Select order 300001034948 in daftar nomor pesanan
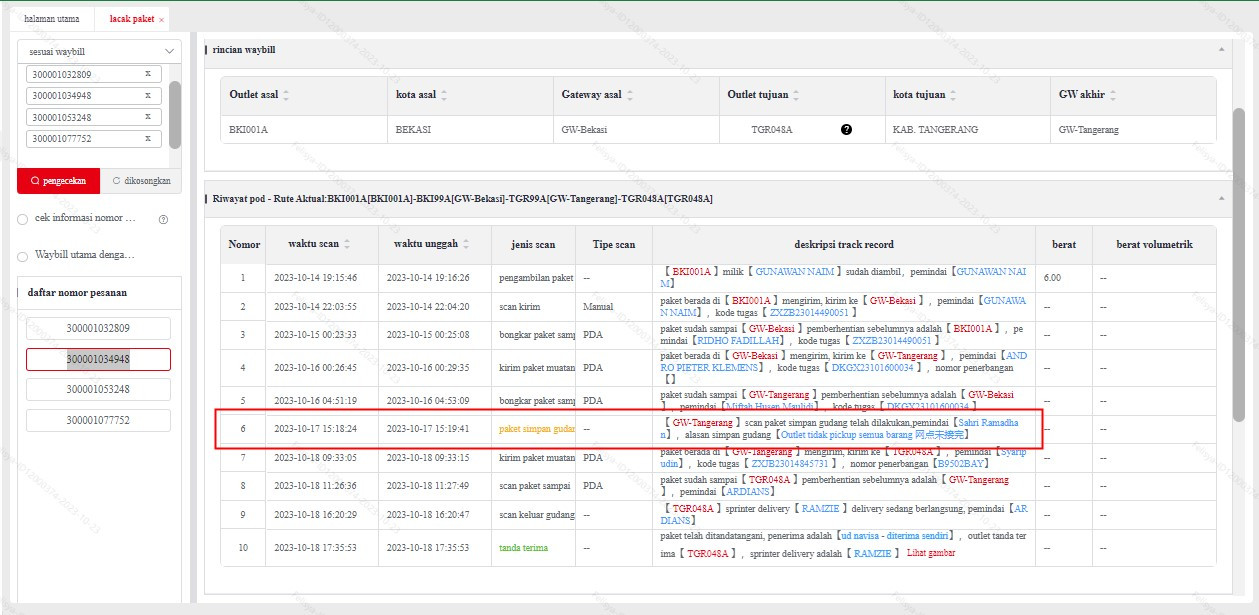The image size is (1259, 615). click(98, 359)
